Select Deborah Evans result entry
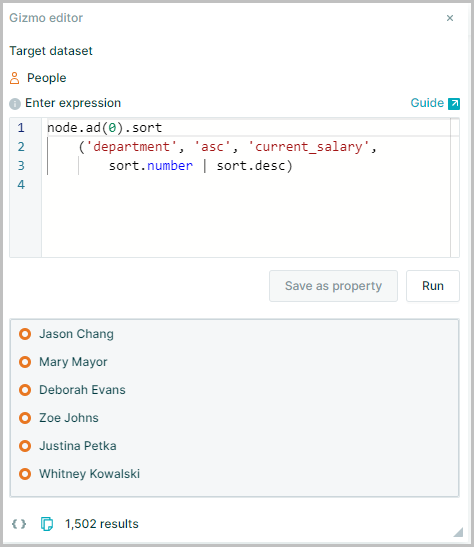474x547 pixels. click(82, 390)
